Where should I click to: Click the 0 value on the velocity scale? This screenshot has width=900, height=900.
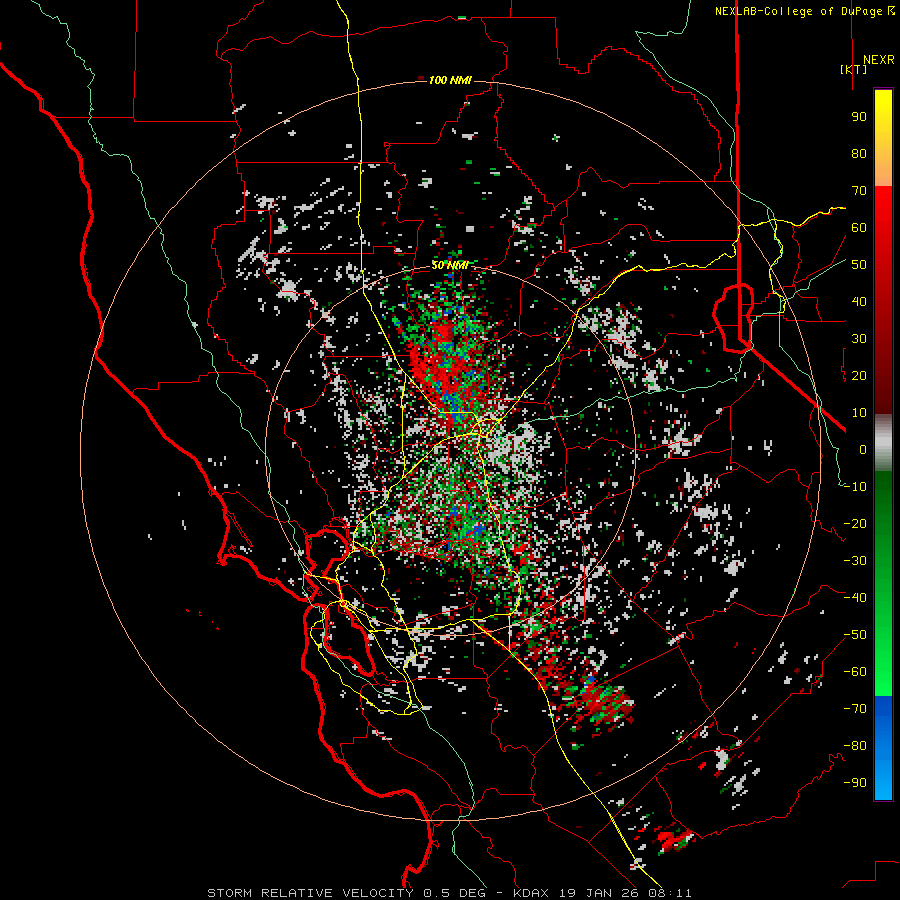[x=863, y=449]
